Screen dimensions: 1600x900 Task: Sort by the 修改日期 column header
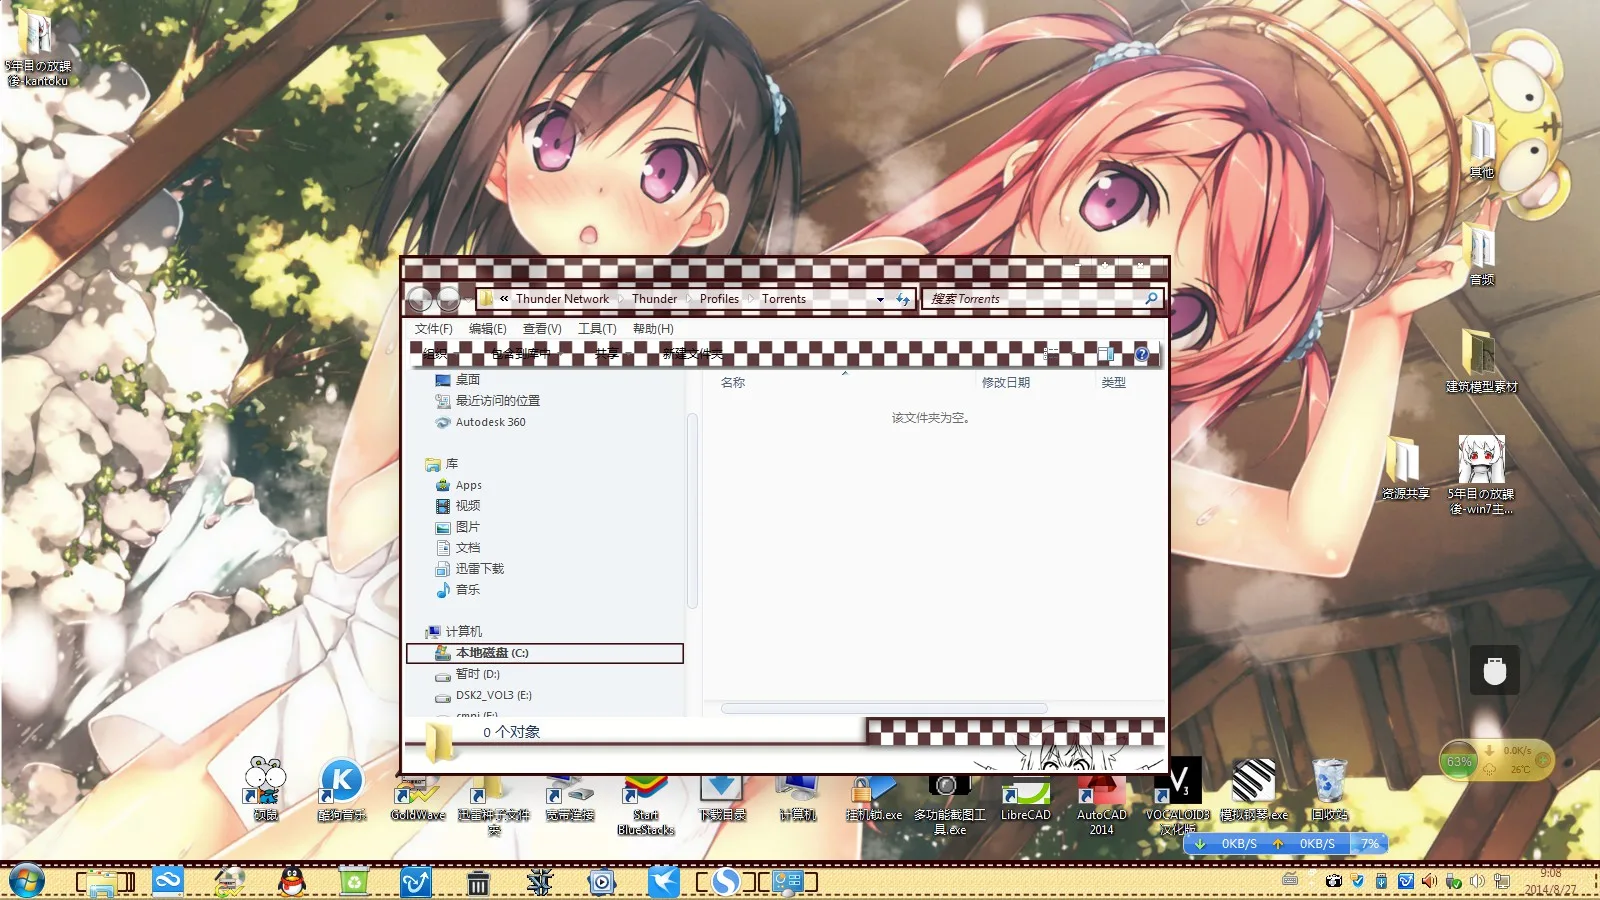(x=1005, y=382)
